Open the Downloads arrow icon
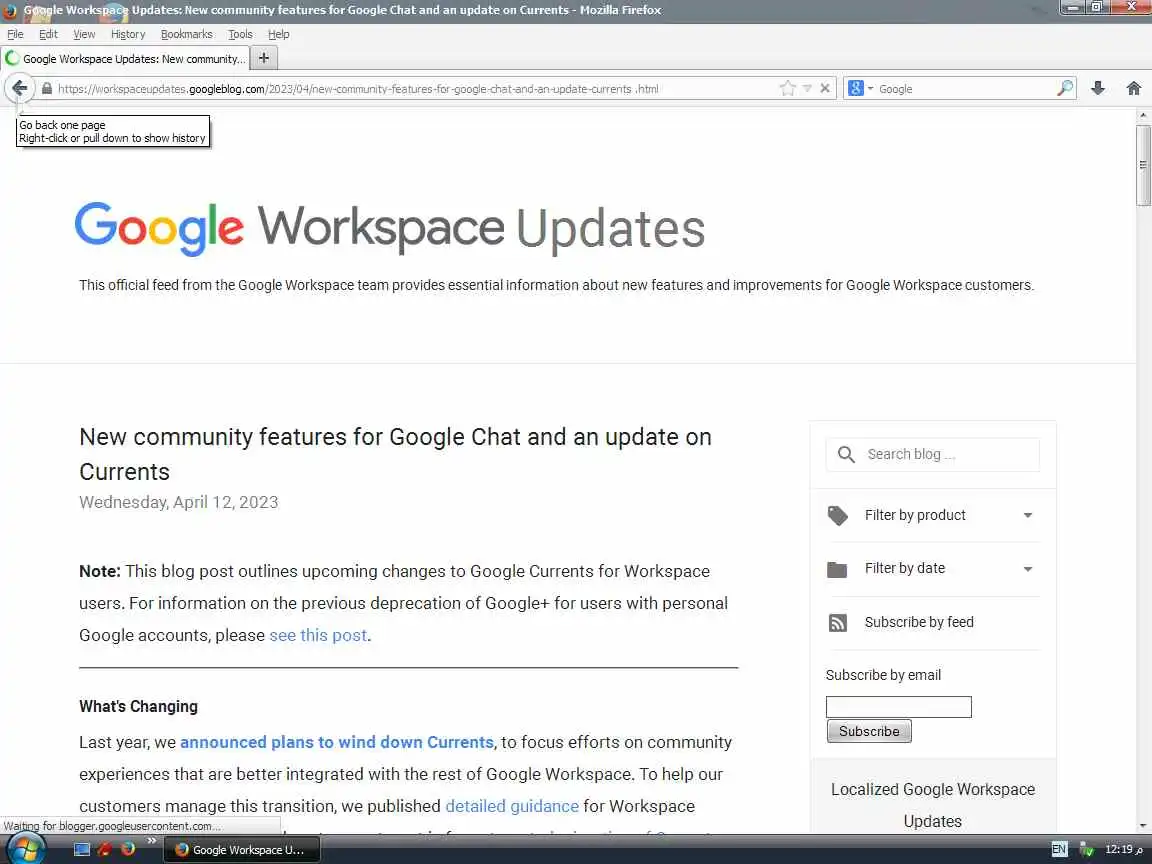This screenshot has width=1152, height=864. coord(1098,88)
